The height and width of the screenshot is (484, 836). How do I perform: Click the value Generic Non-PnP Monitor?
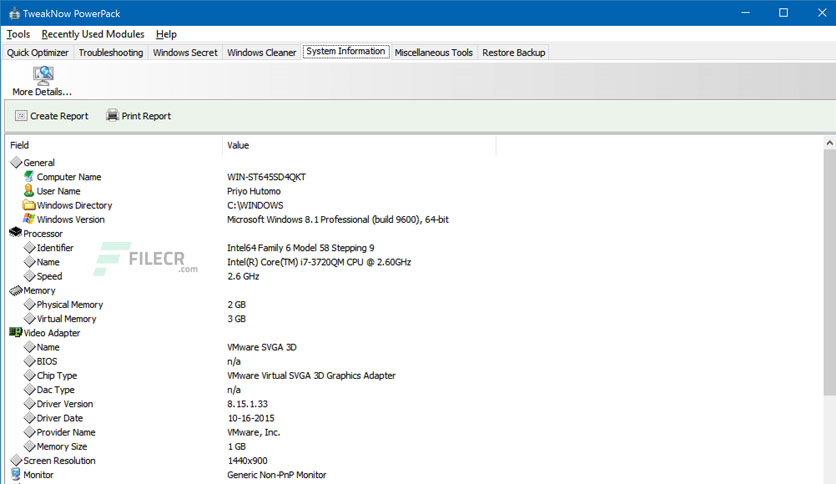pos(277,474)
